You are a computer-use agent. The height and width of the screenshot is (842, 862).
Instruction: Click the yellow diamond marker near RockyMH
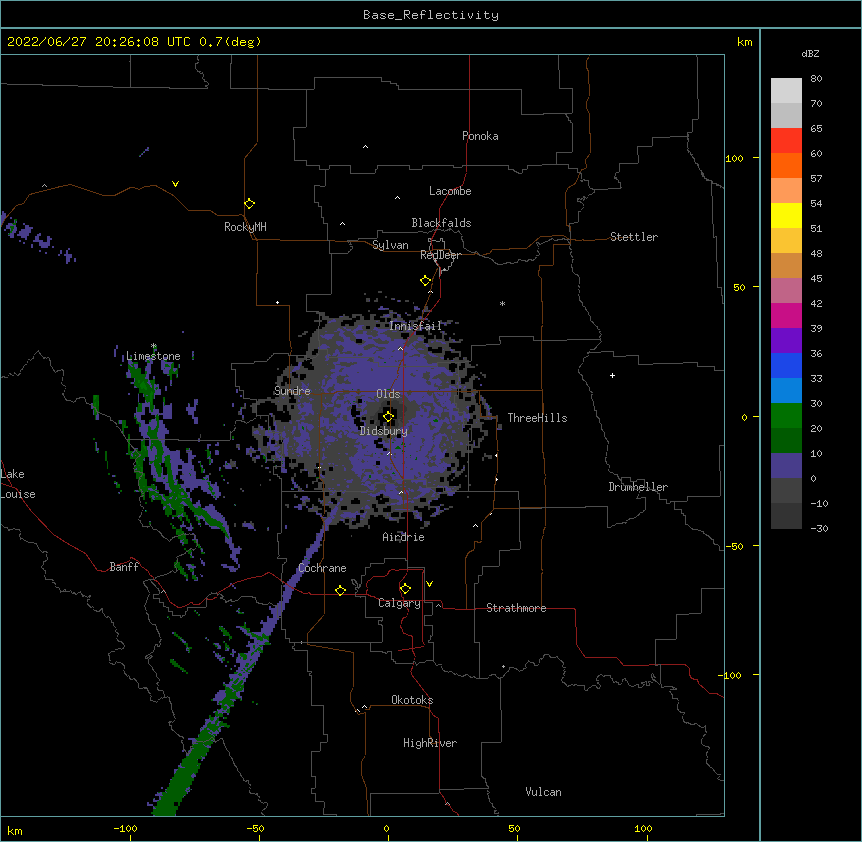point(249,204)
